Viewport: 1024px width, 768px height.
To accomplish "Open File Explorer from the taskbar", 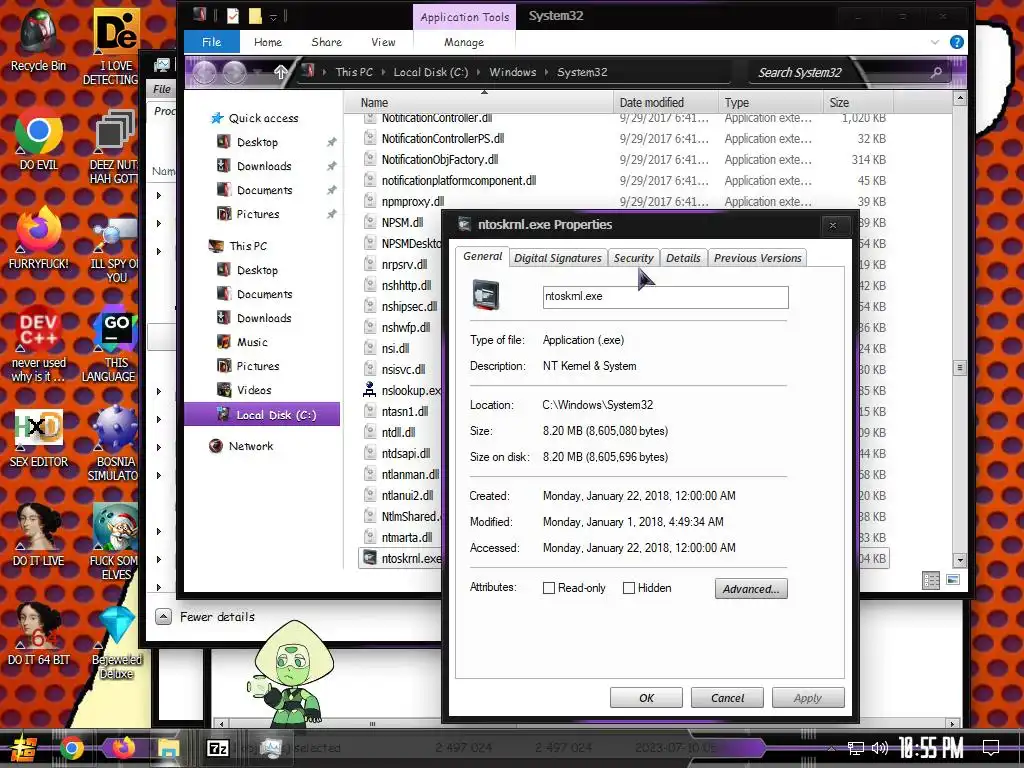I will (x=168, y=748).
